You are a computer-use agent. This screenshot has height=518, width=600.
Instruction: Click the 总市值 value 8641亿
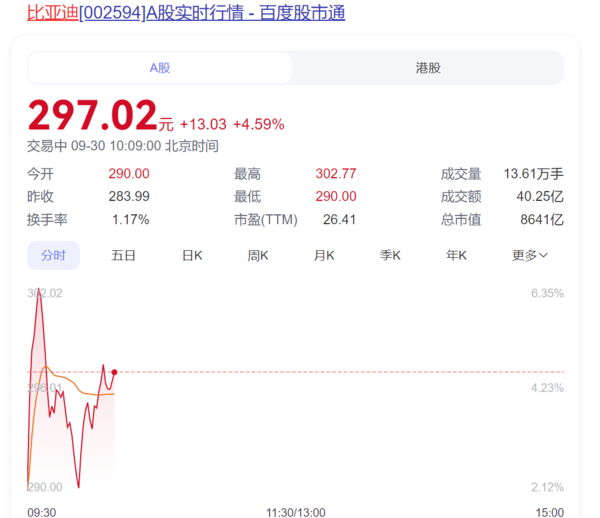[542, 220]
